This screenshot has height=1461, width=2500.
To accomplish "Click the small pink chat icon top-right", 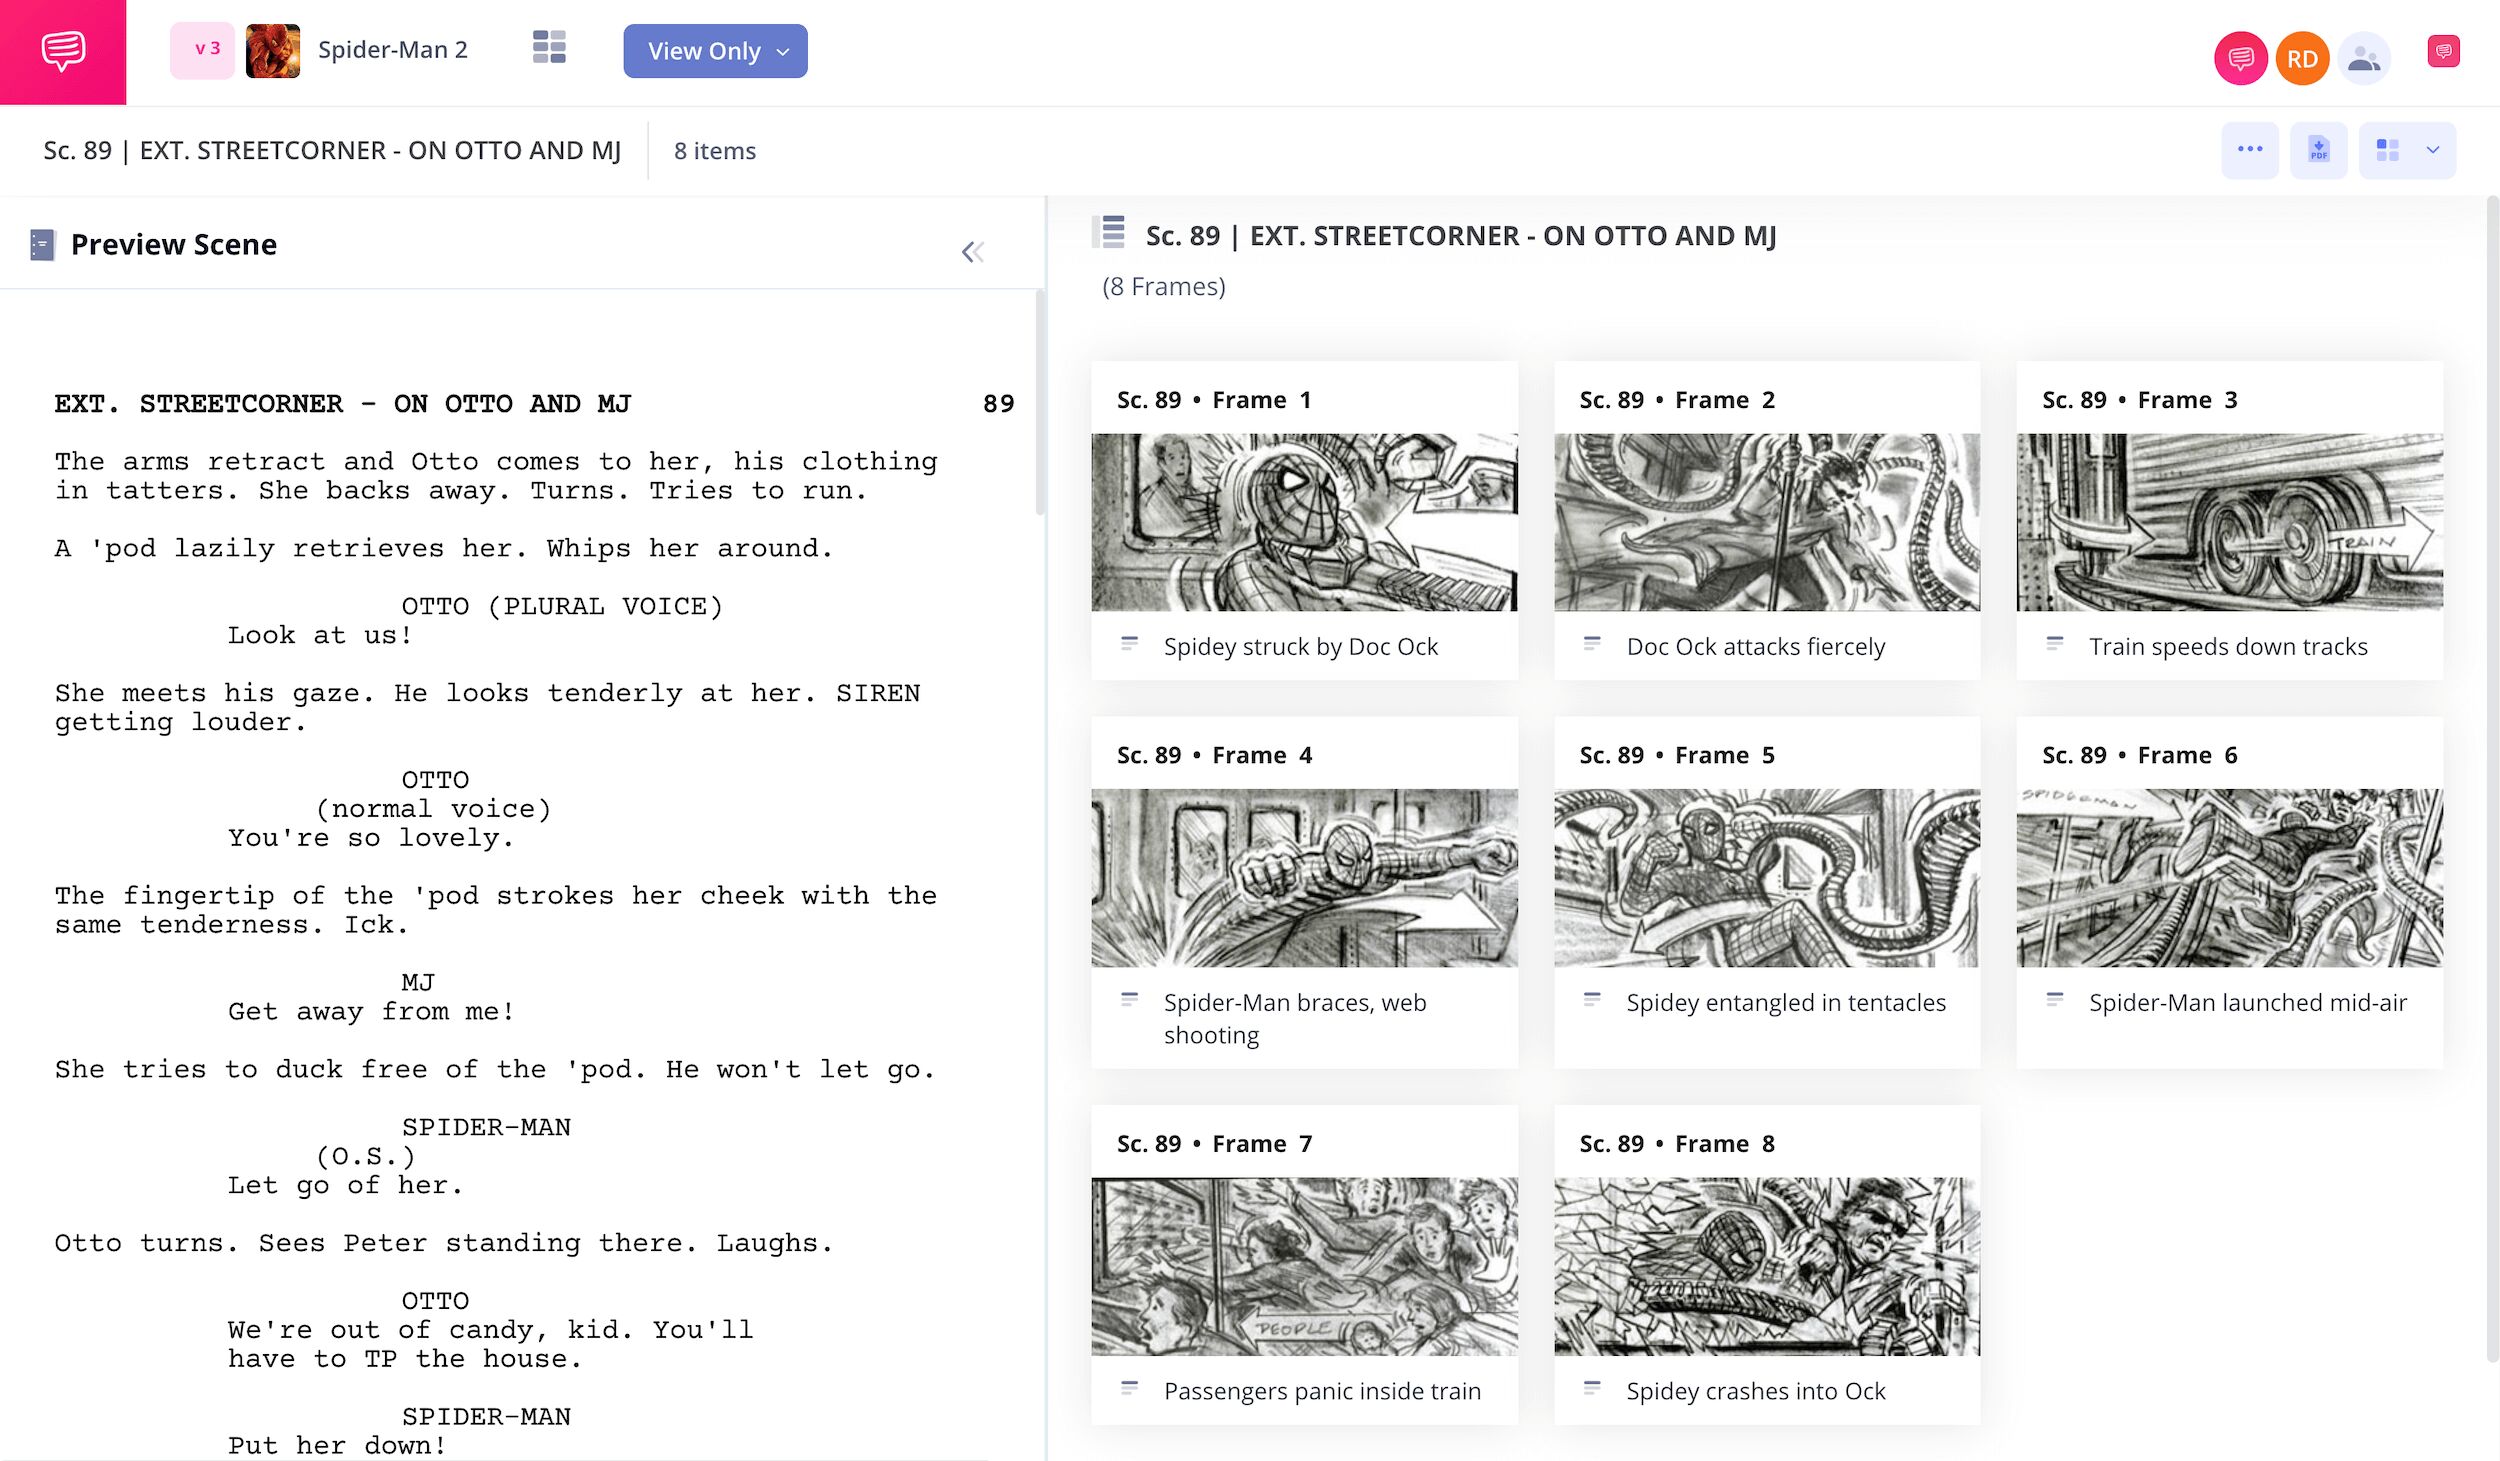I will (2443, 51).
